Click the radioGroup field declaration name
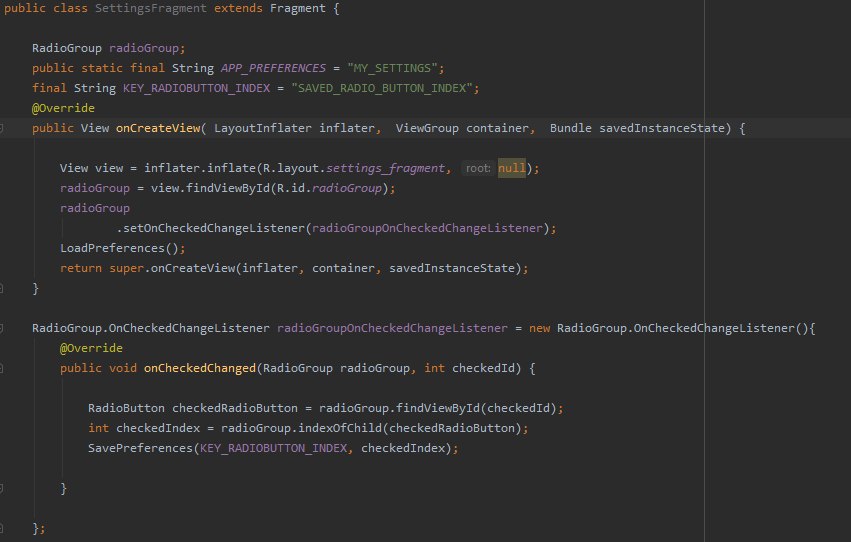 [144, 48]
